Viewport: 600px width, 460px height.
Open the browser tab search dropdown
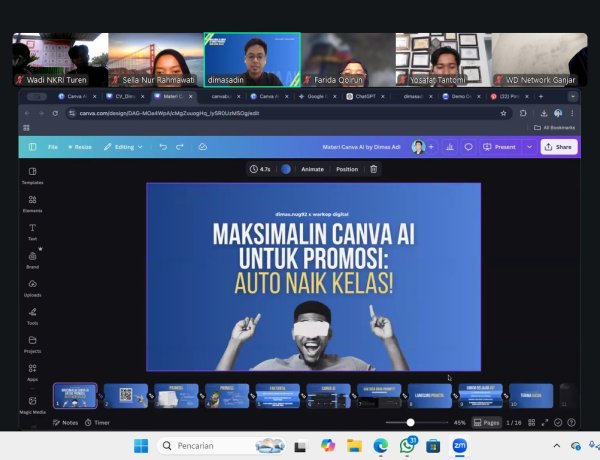(573, 96)
